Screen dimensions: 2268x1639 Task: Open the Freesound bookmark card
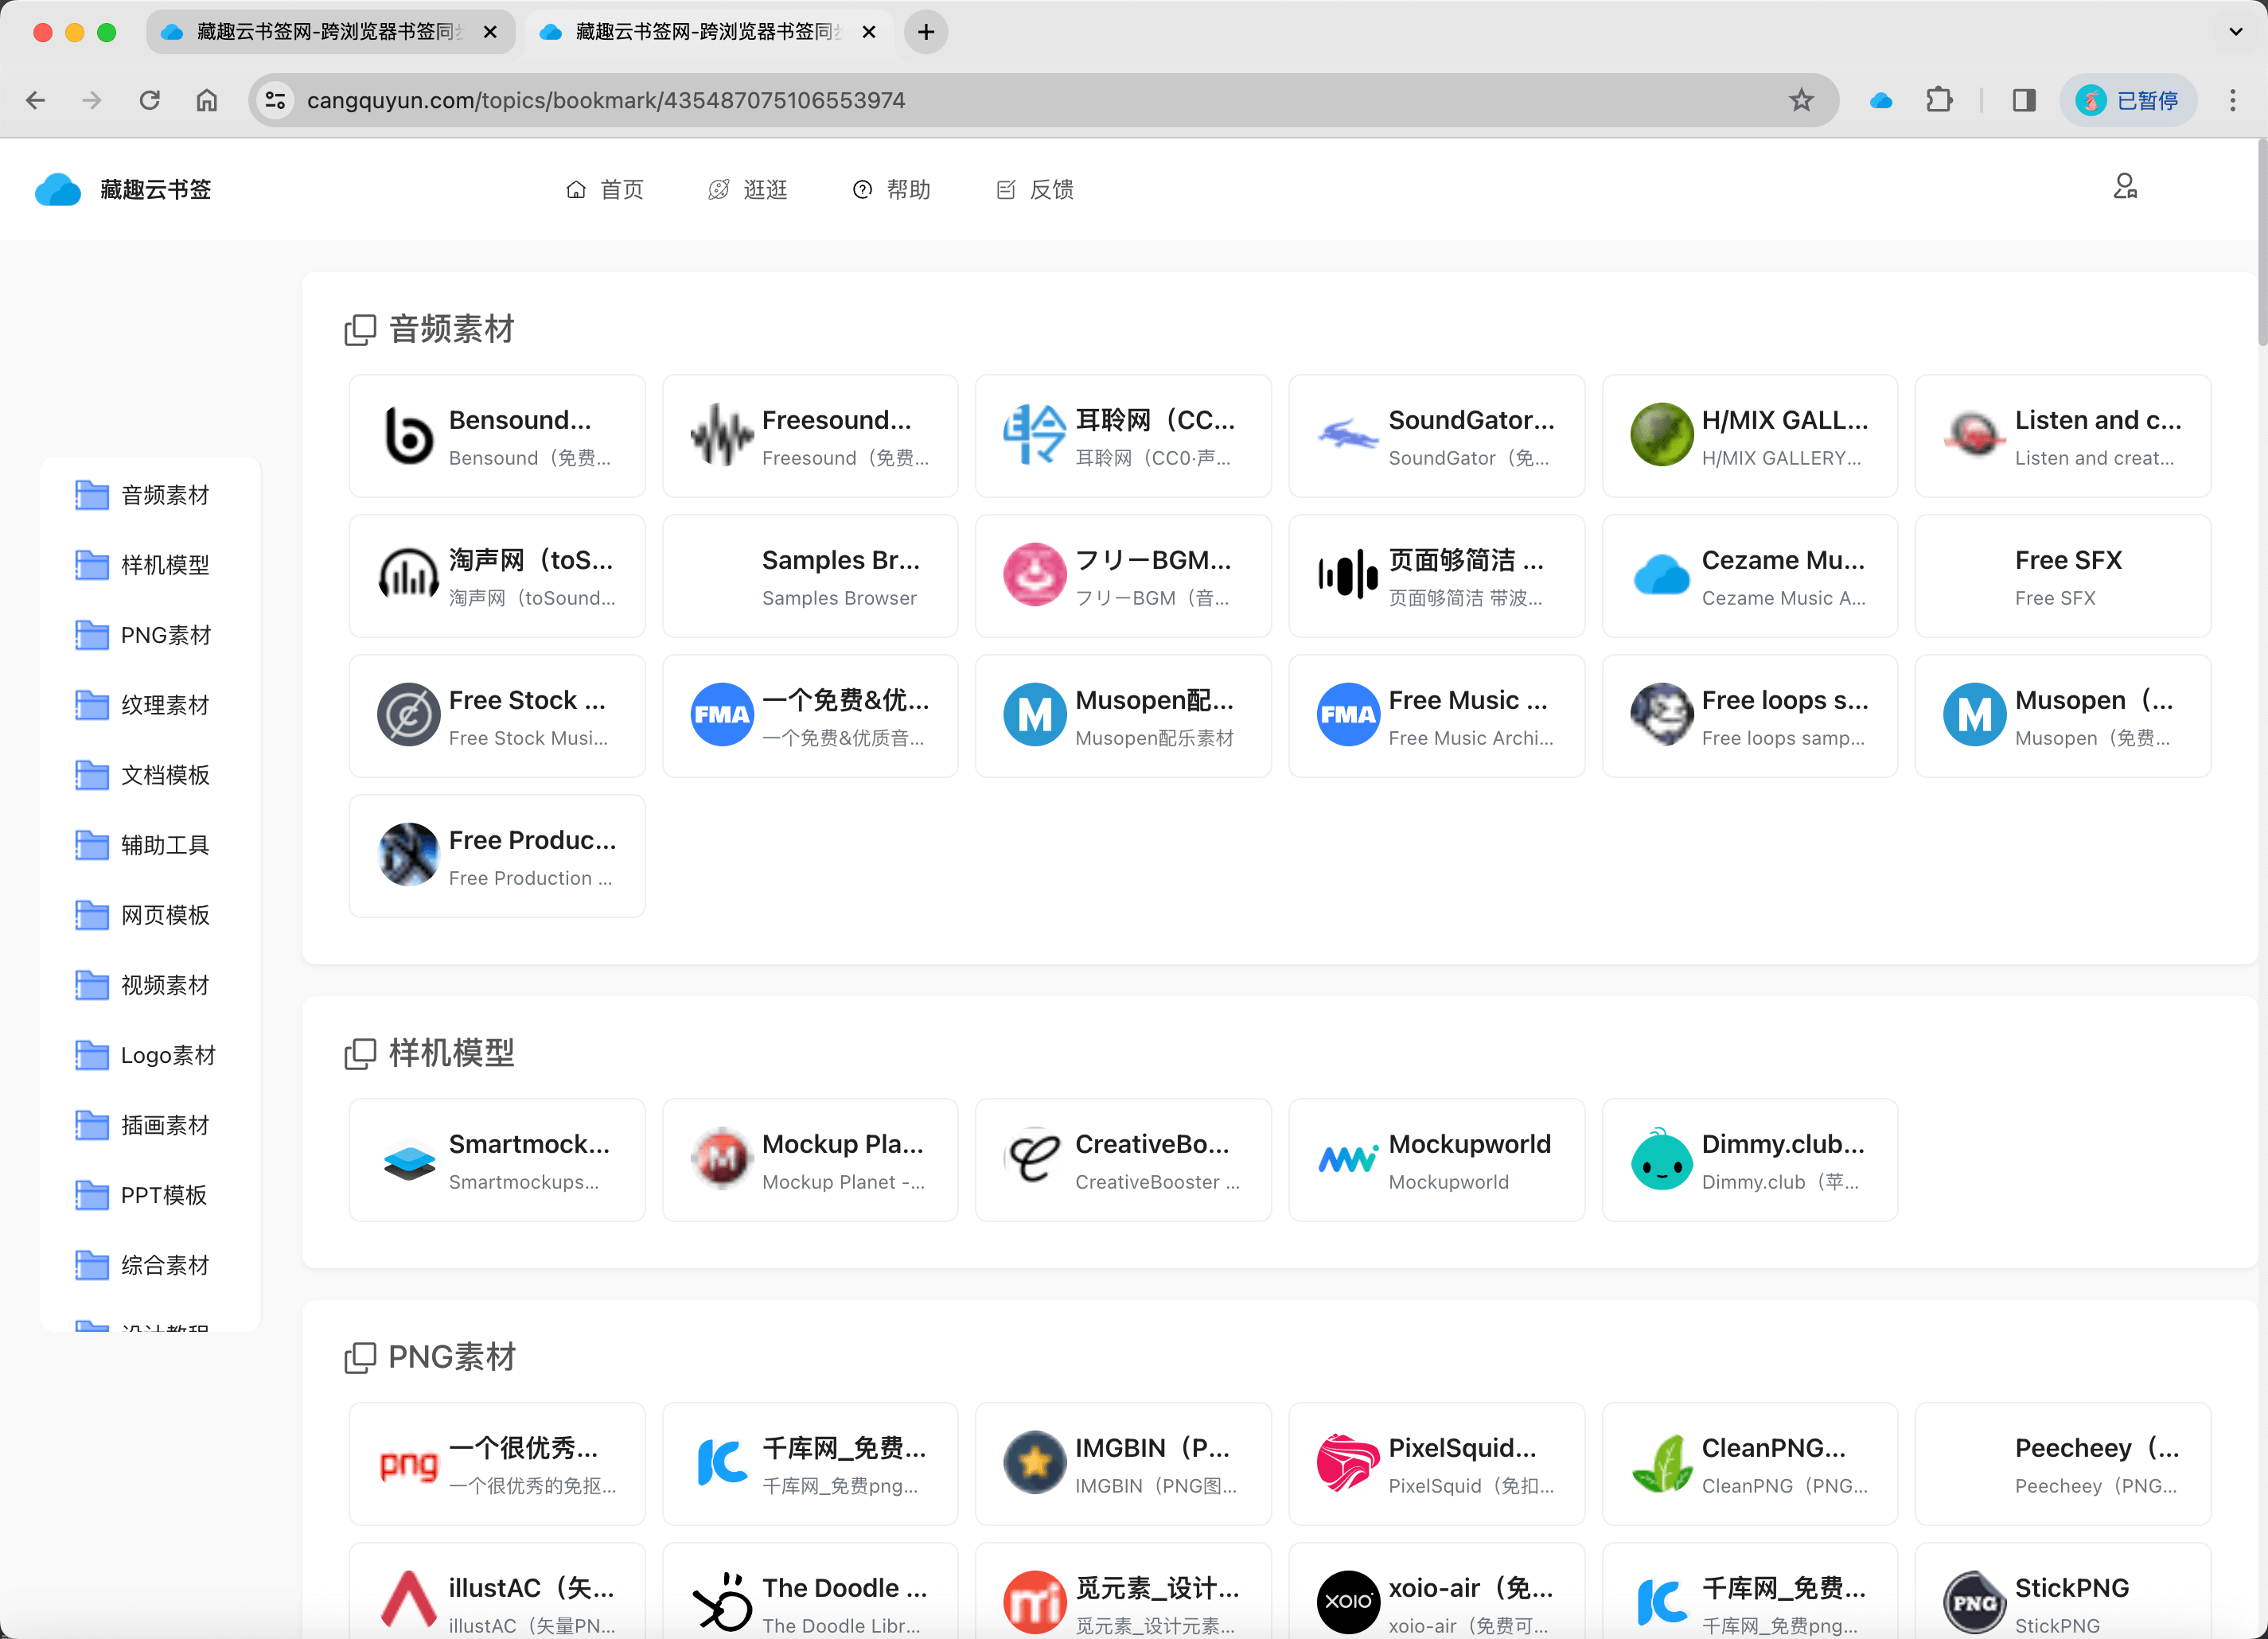(809, 436)
